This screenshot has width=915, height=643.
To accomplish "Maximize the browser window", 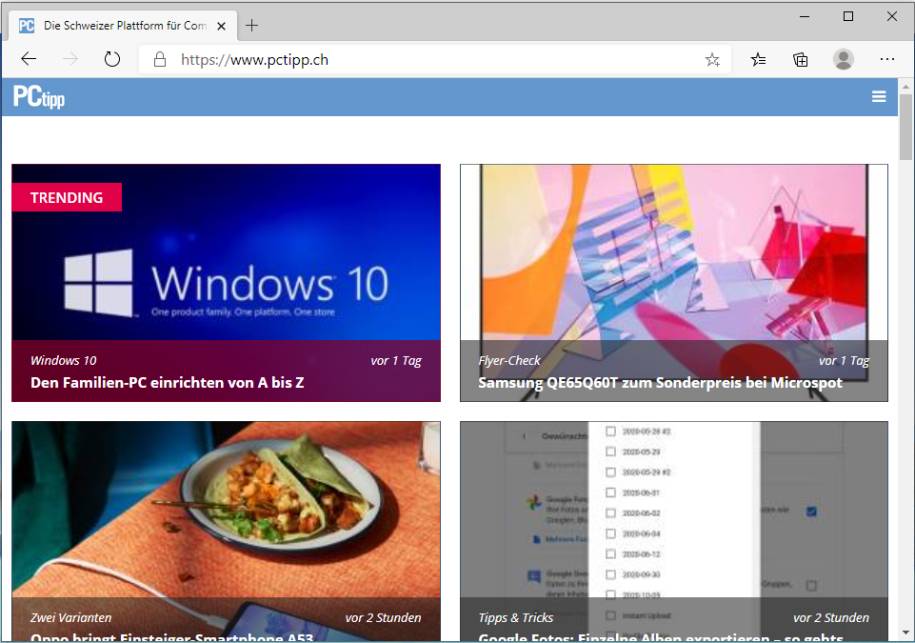I will tap(848, 16).
